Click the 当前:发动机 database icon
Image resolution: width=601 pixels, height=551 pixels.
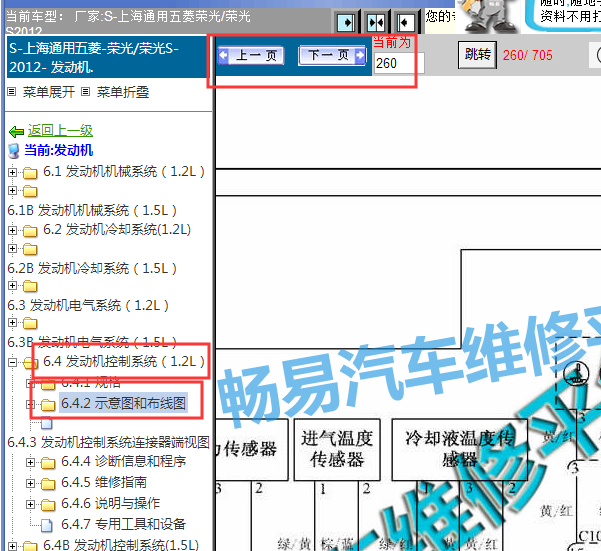(14, 150)
